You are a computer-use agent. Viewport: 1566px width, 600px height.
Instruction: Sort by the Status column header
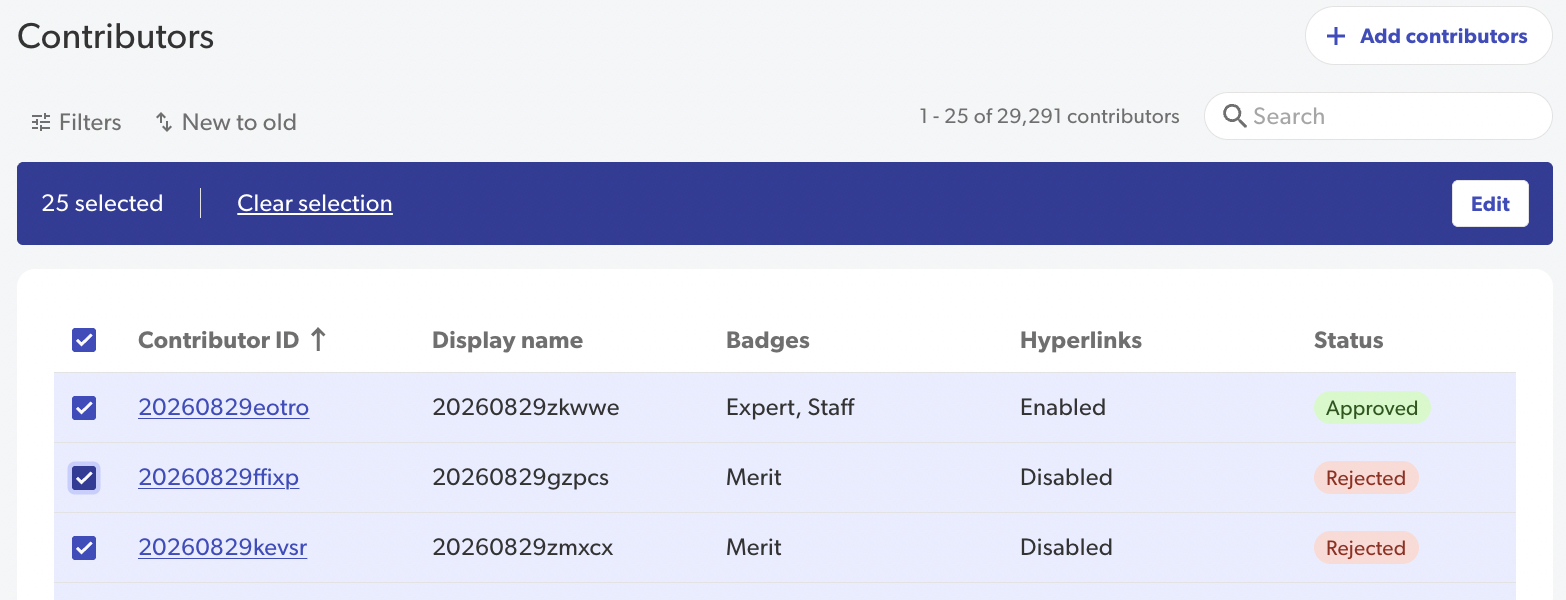(1348, 340)
